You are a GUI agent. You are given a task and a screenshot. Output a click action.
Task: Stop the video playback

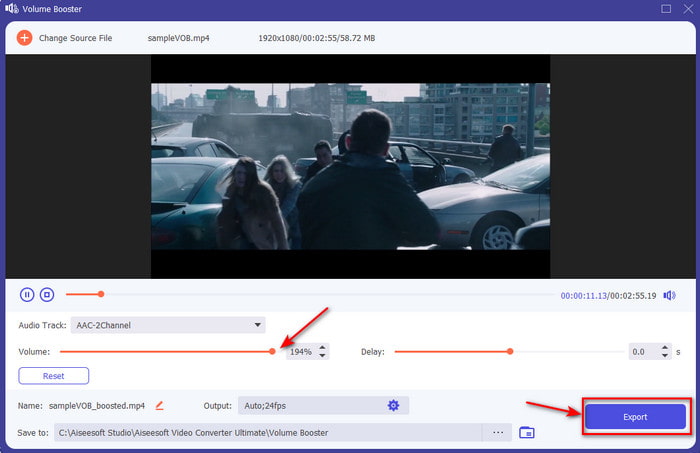pyautogui.click(x=46, y=294)
